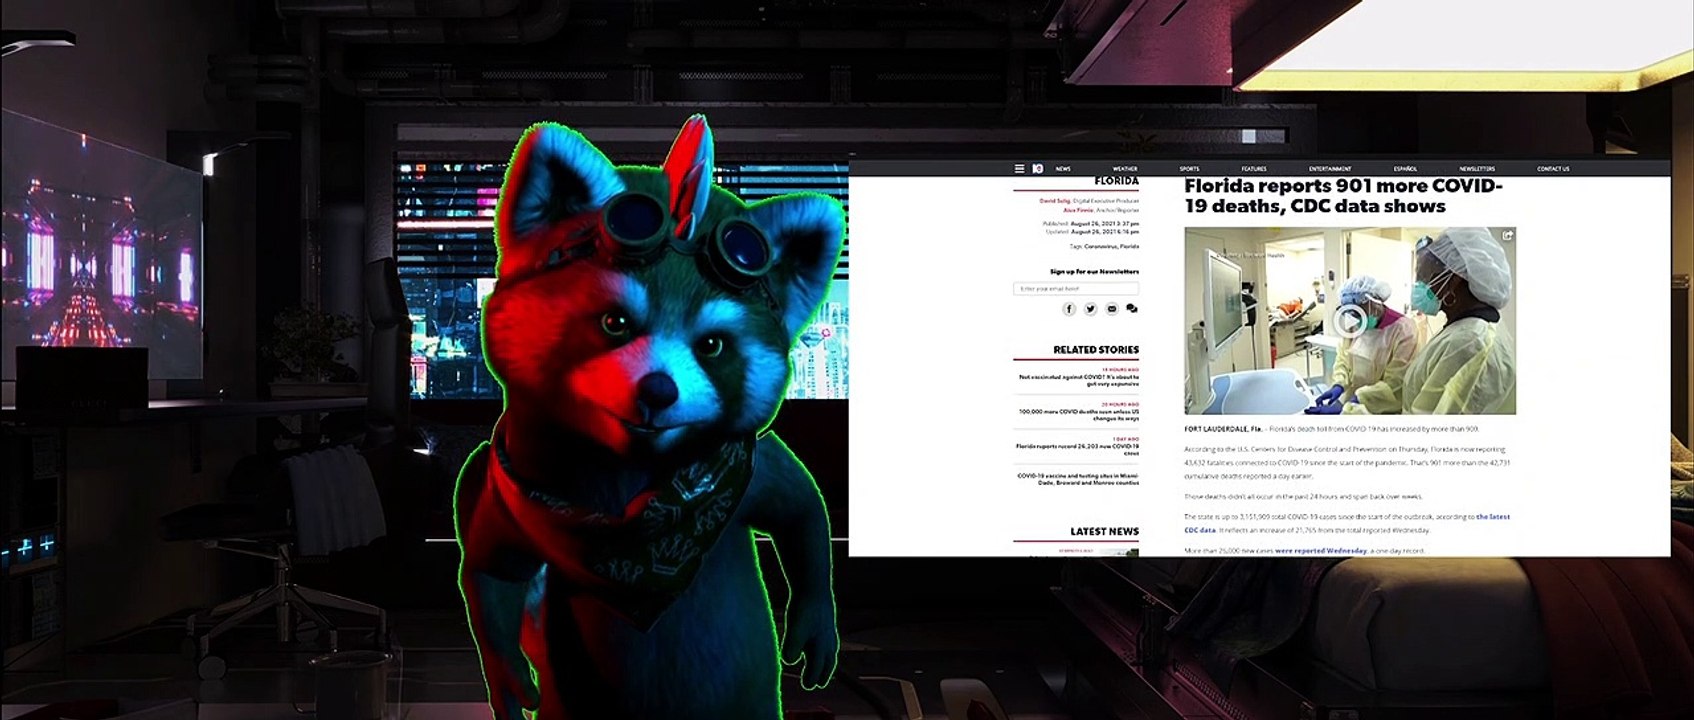Click the FLORIDA section heading
The width and height of the screenshot is (1694, 720).
point(1116,182)
